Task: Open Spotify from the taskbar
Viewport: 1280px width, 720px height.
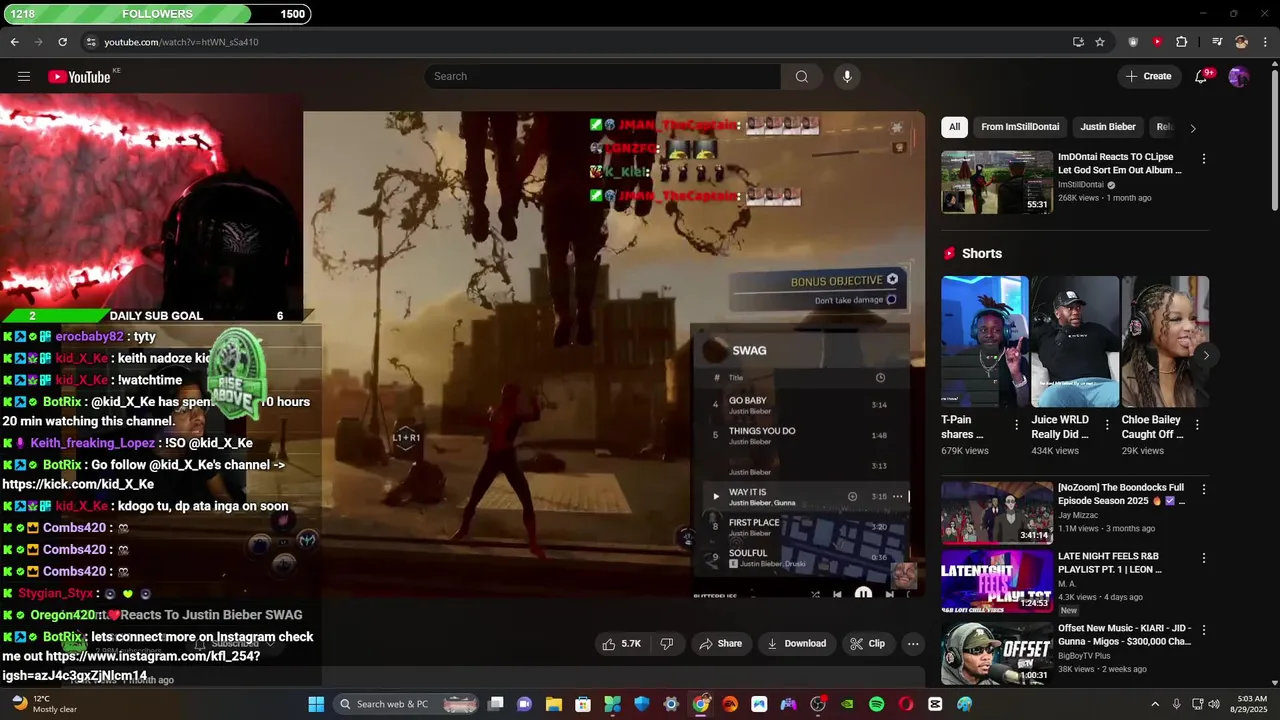Action: coord(876,704)
